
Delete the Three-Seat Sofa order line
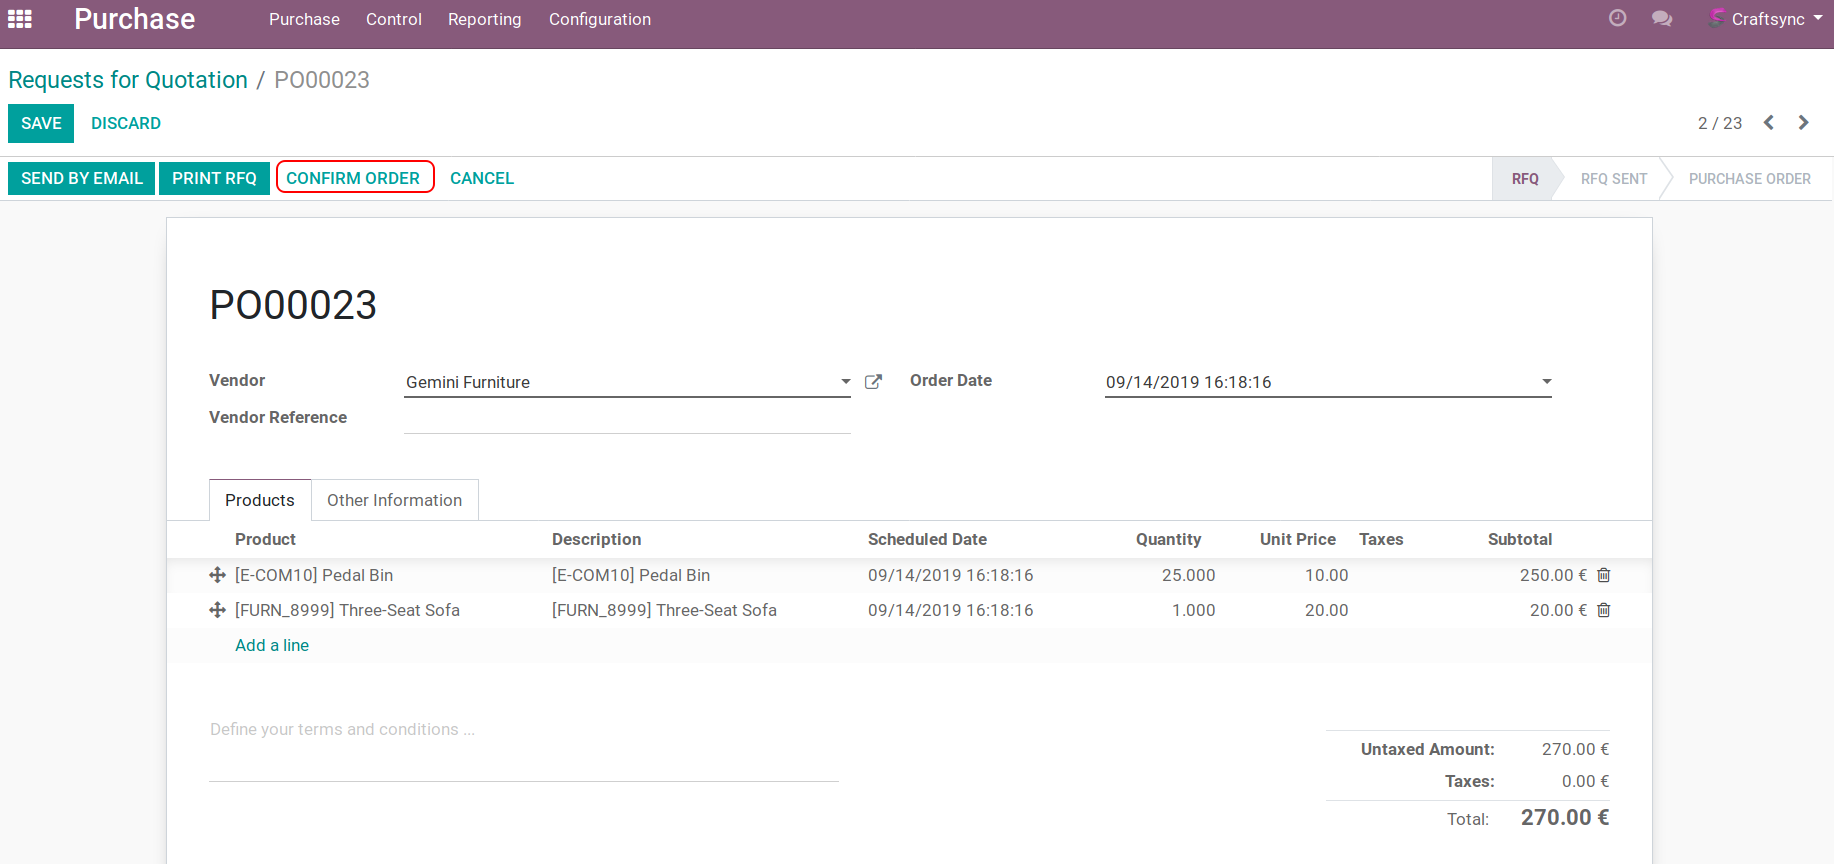click(x=1604, y=610)
